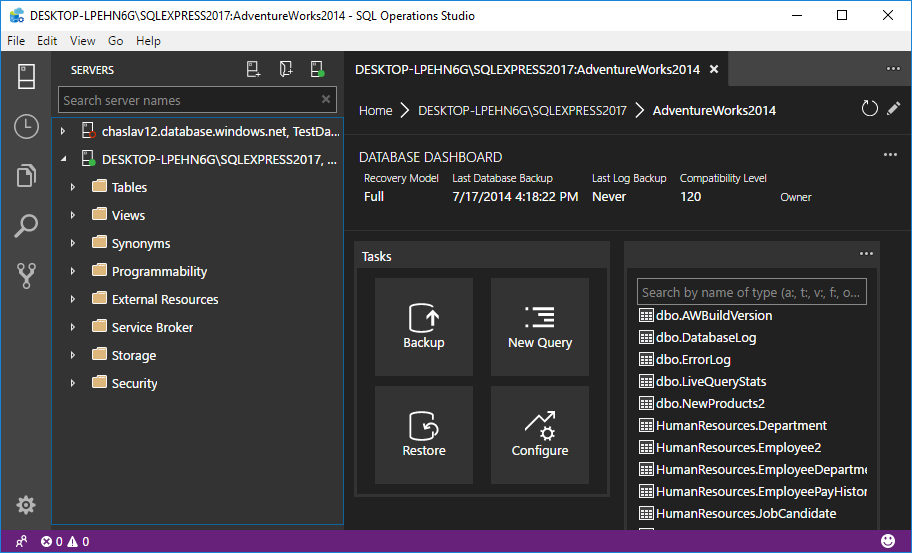Click the Search server names field

(188, 100)
